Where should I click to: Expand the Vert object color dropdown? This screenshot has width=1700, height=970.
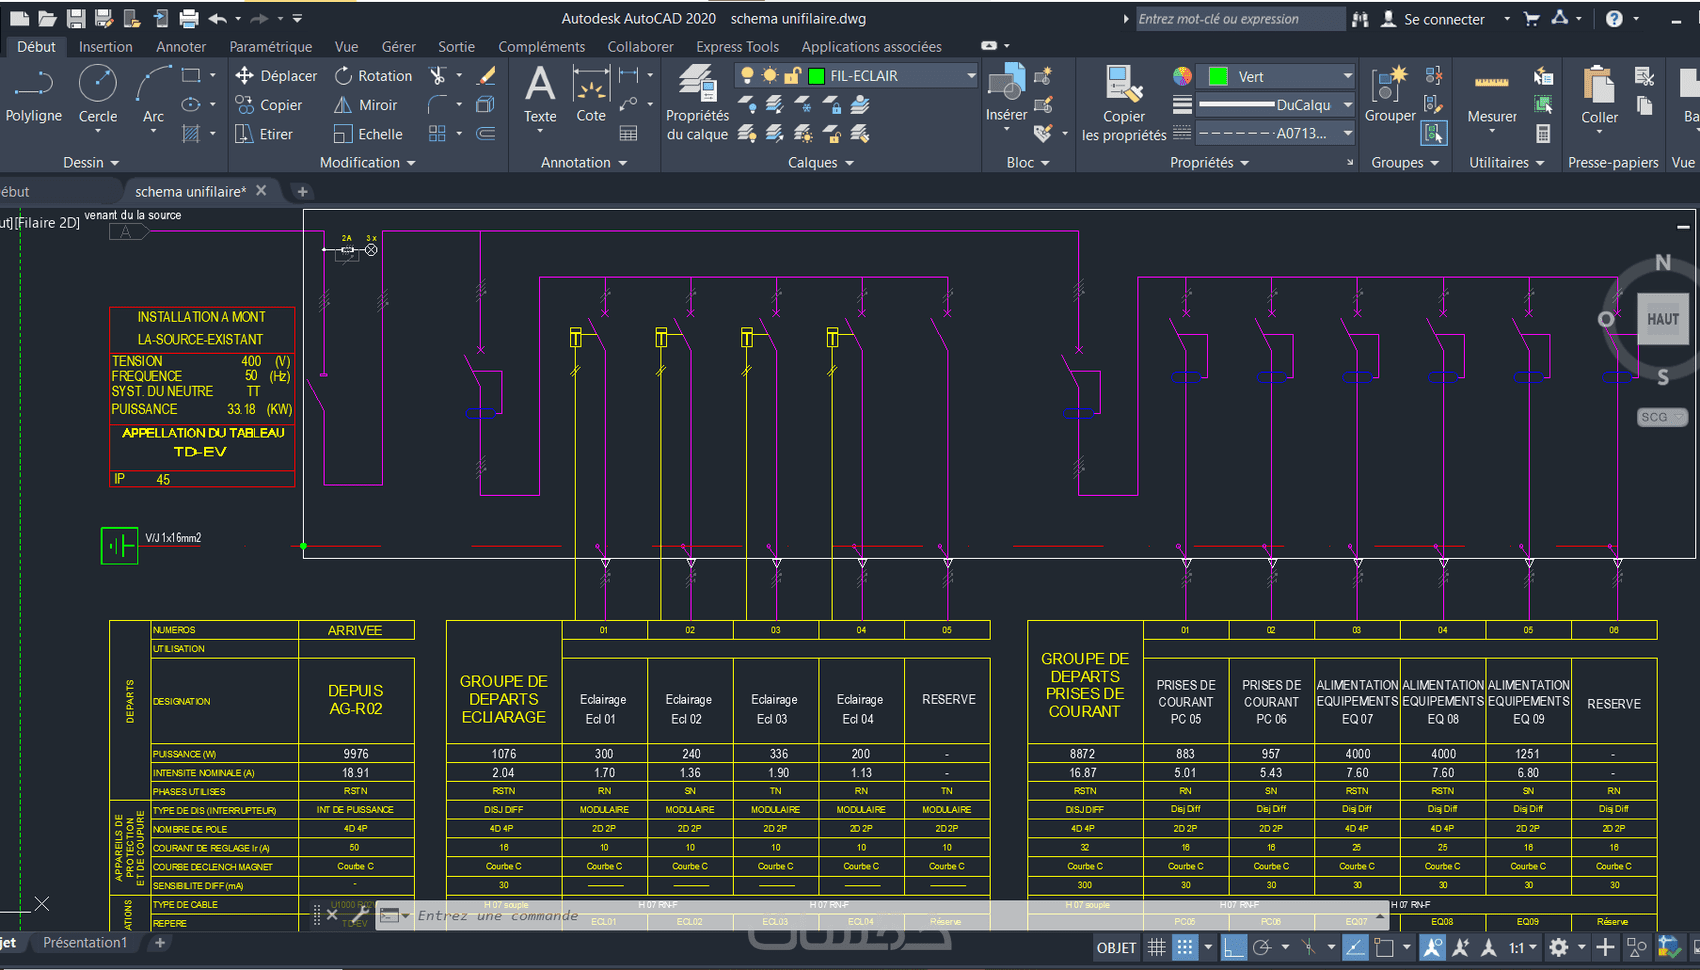pyautogui.click(x=1347, y=76)
